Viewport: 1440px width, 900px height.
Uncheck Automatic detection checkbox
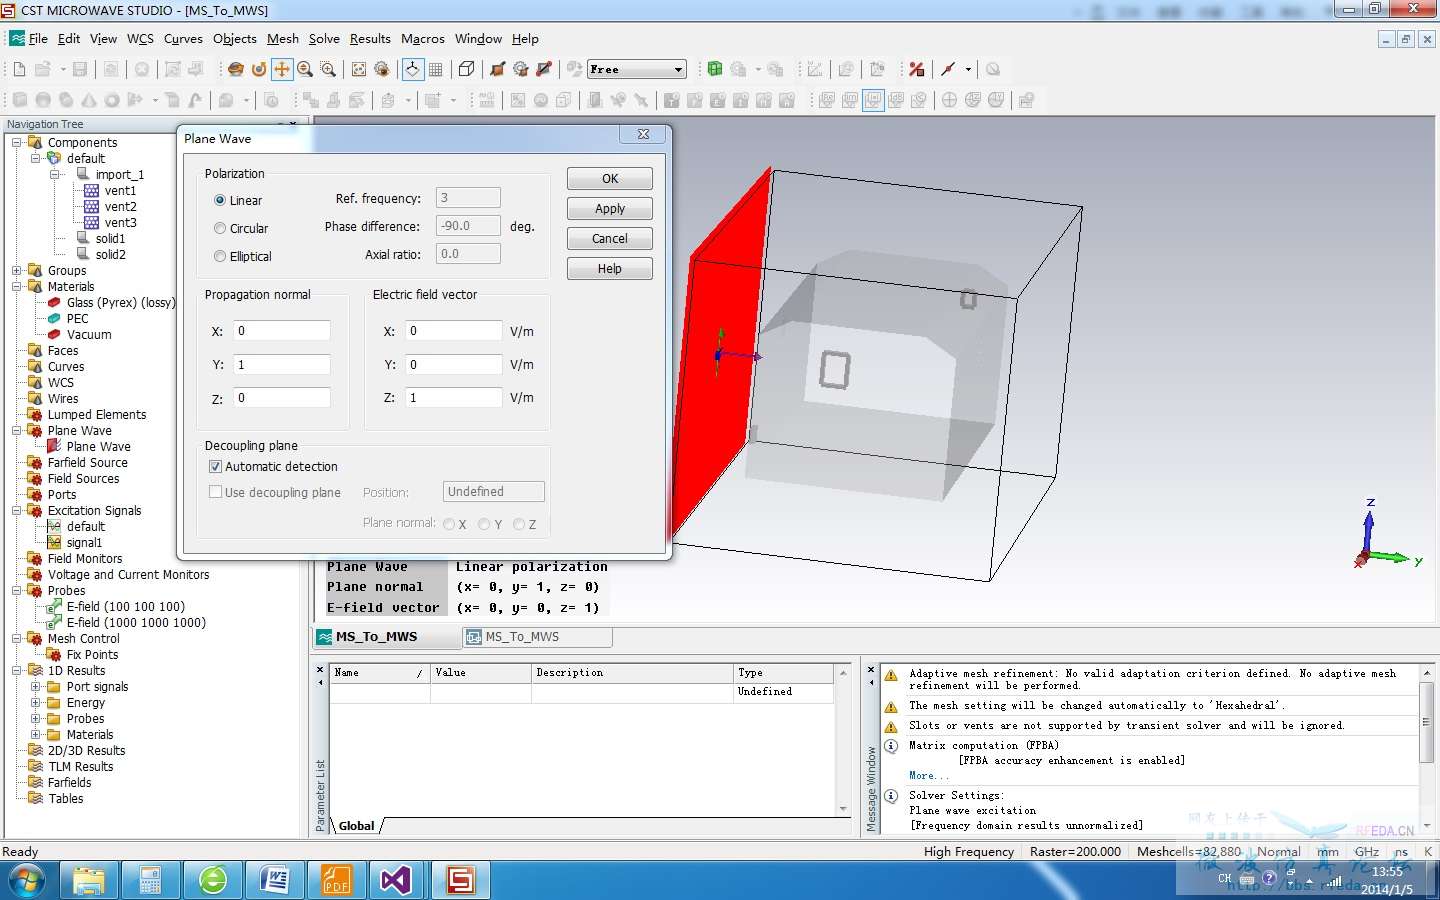pyautogui.click(x=215, y=466)
